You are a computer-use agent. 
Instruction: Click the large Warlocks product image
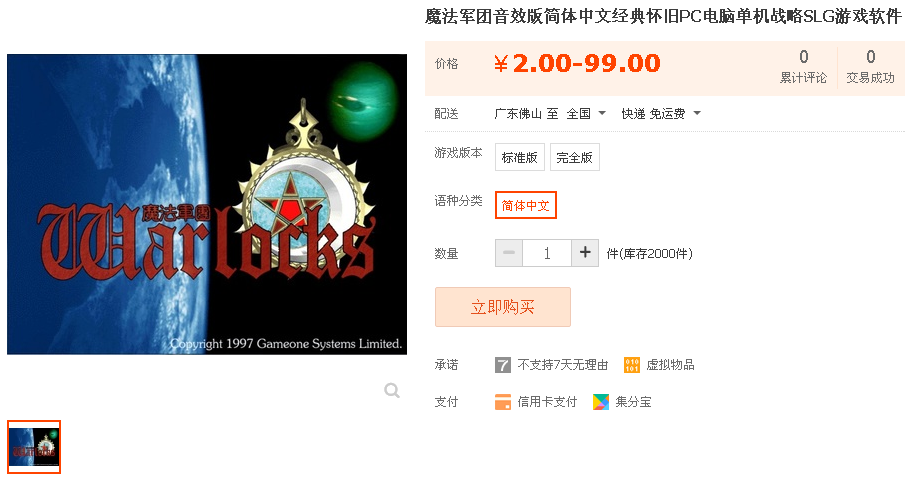click(207, 204)
